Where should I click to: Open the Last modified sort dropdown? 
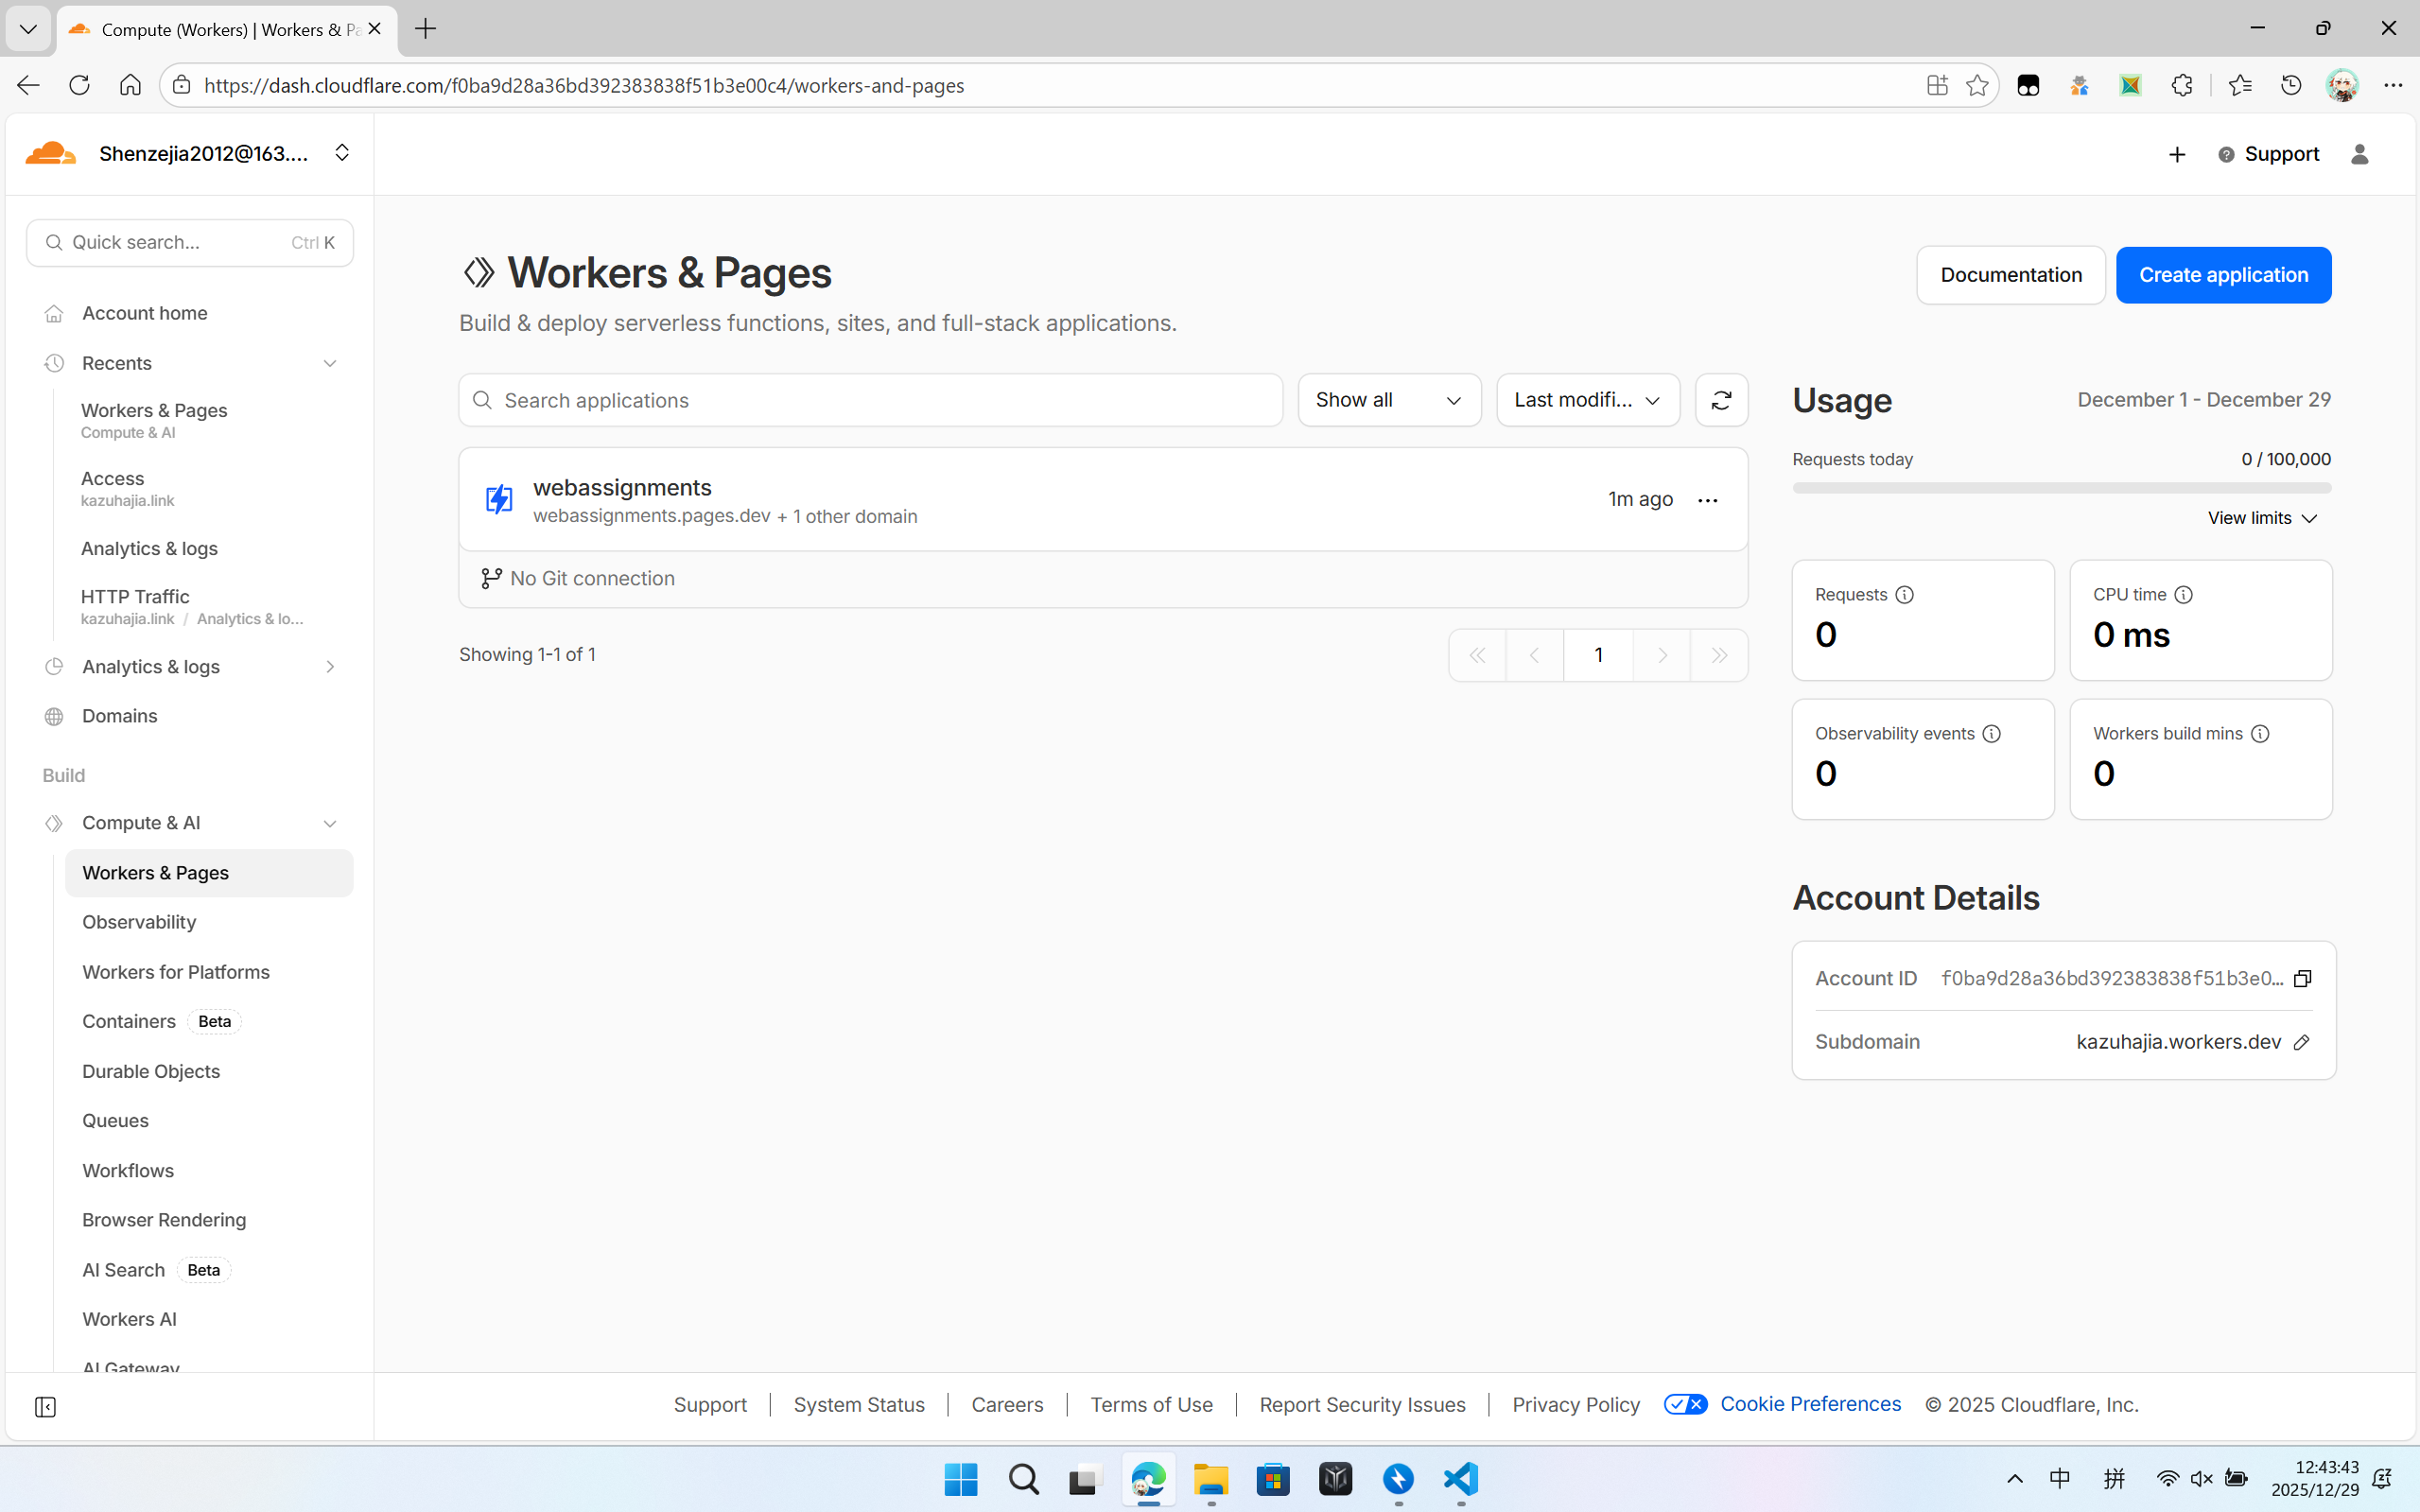1587,400
